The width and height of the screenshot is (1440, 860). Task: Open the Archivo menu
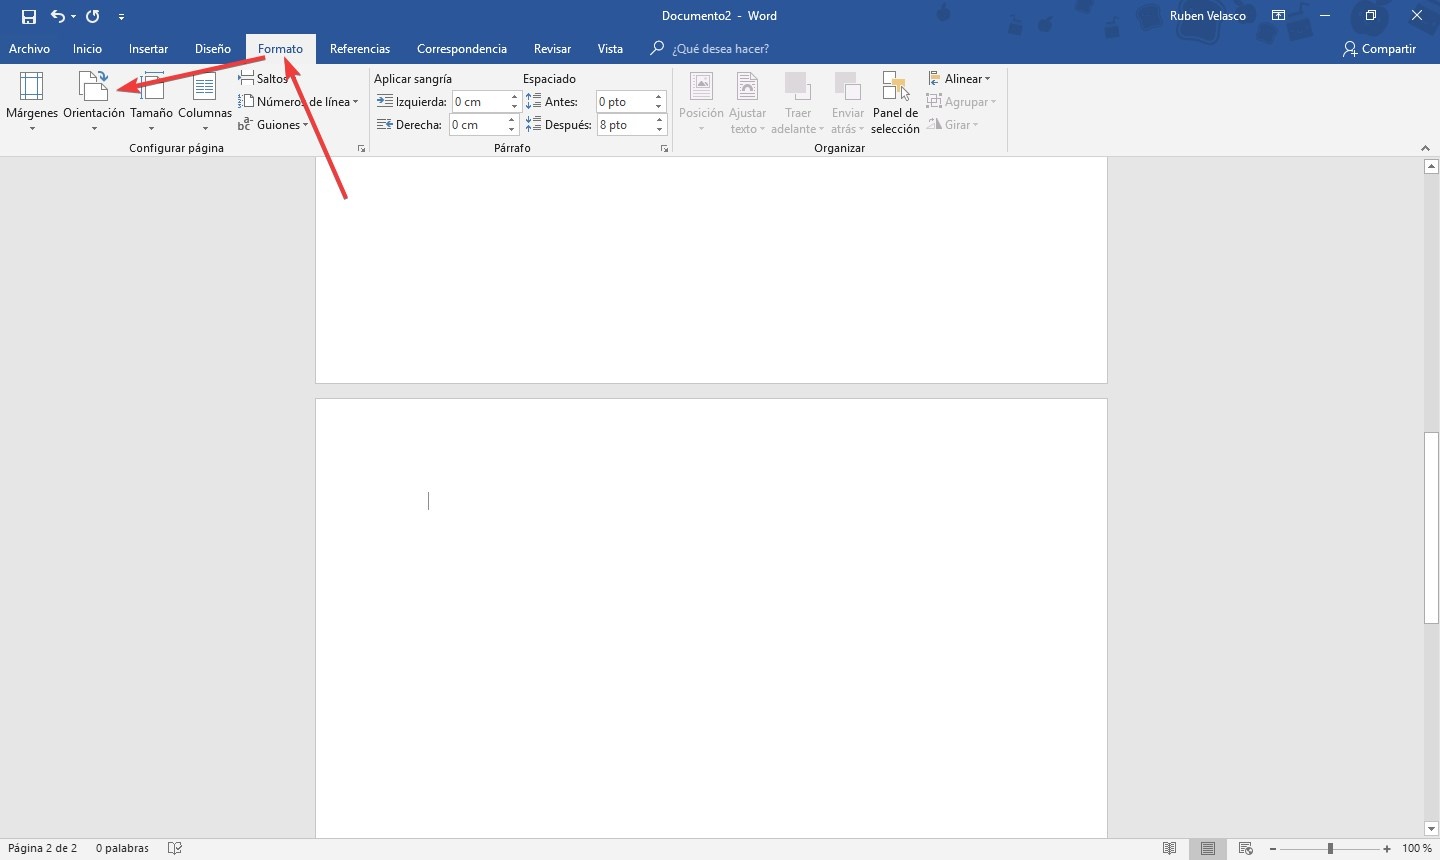pos(29,48)
